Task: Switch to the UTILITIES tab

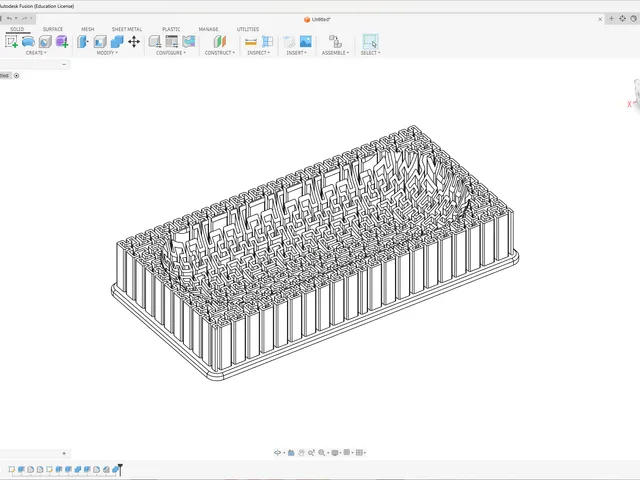Action: pos(248,29)
